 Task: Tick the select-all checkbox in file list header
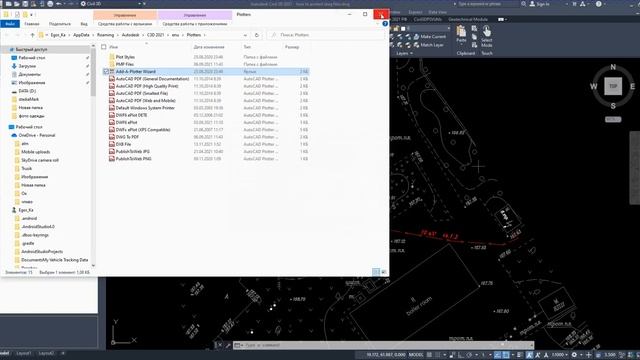click(104, 47)
